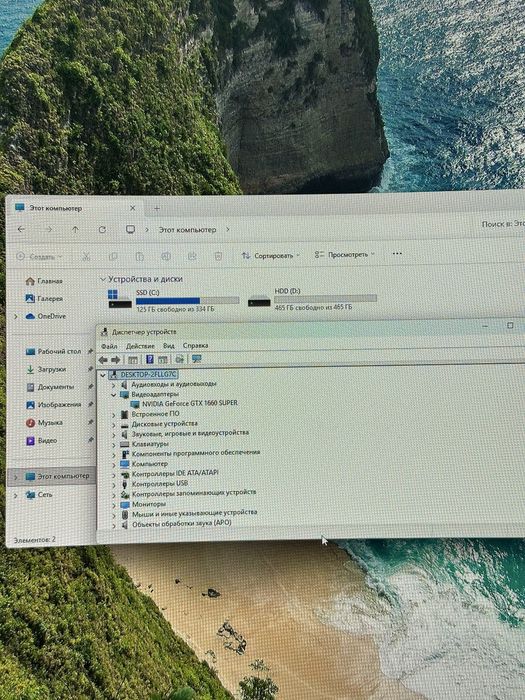Click the scan for hardware changes monitor icon
Screen dimensions: 525x700
click(x=196, y=359)
